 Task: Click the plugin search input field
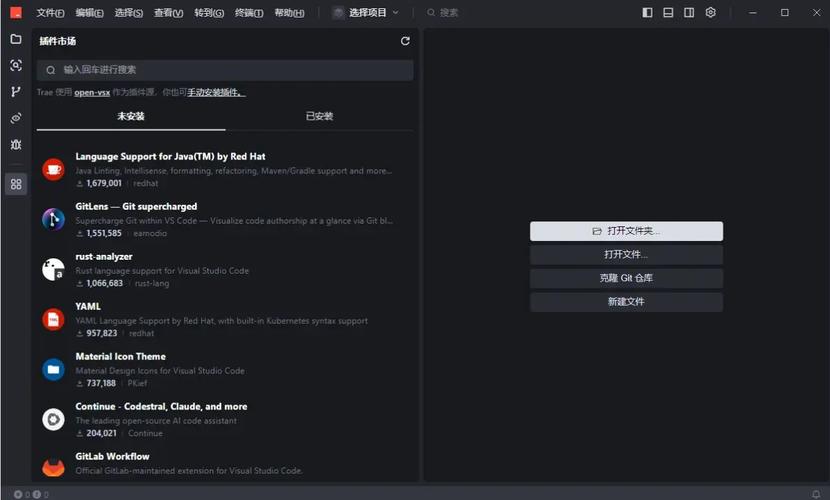(x=225, y=70)
